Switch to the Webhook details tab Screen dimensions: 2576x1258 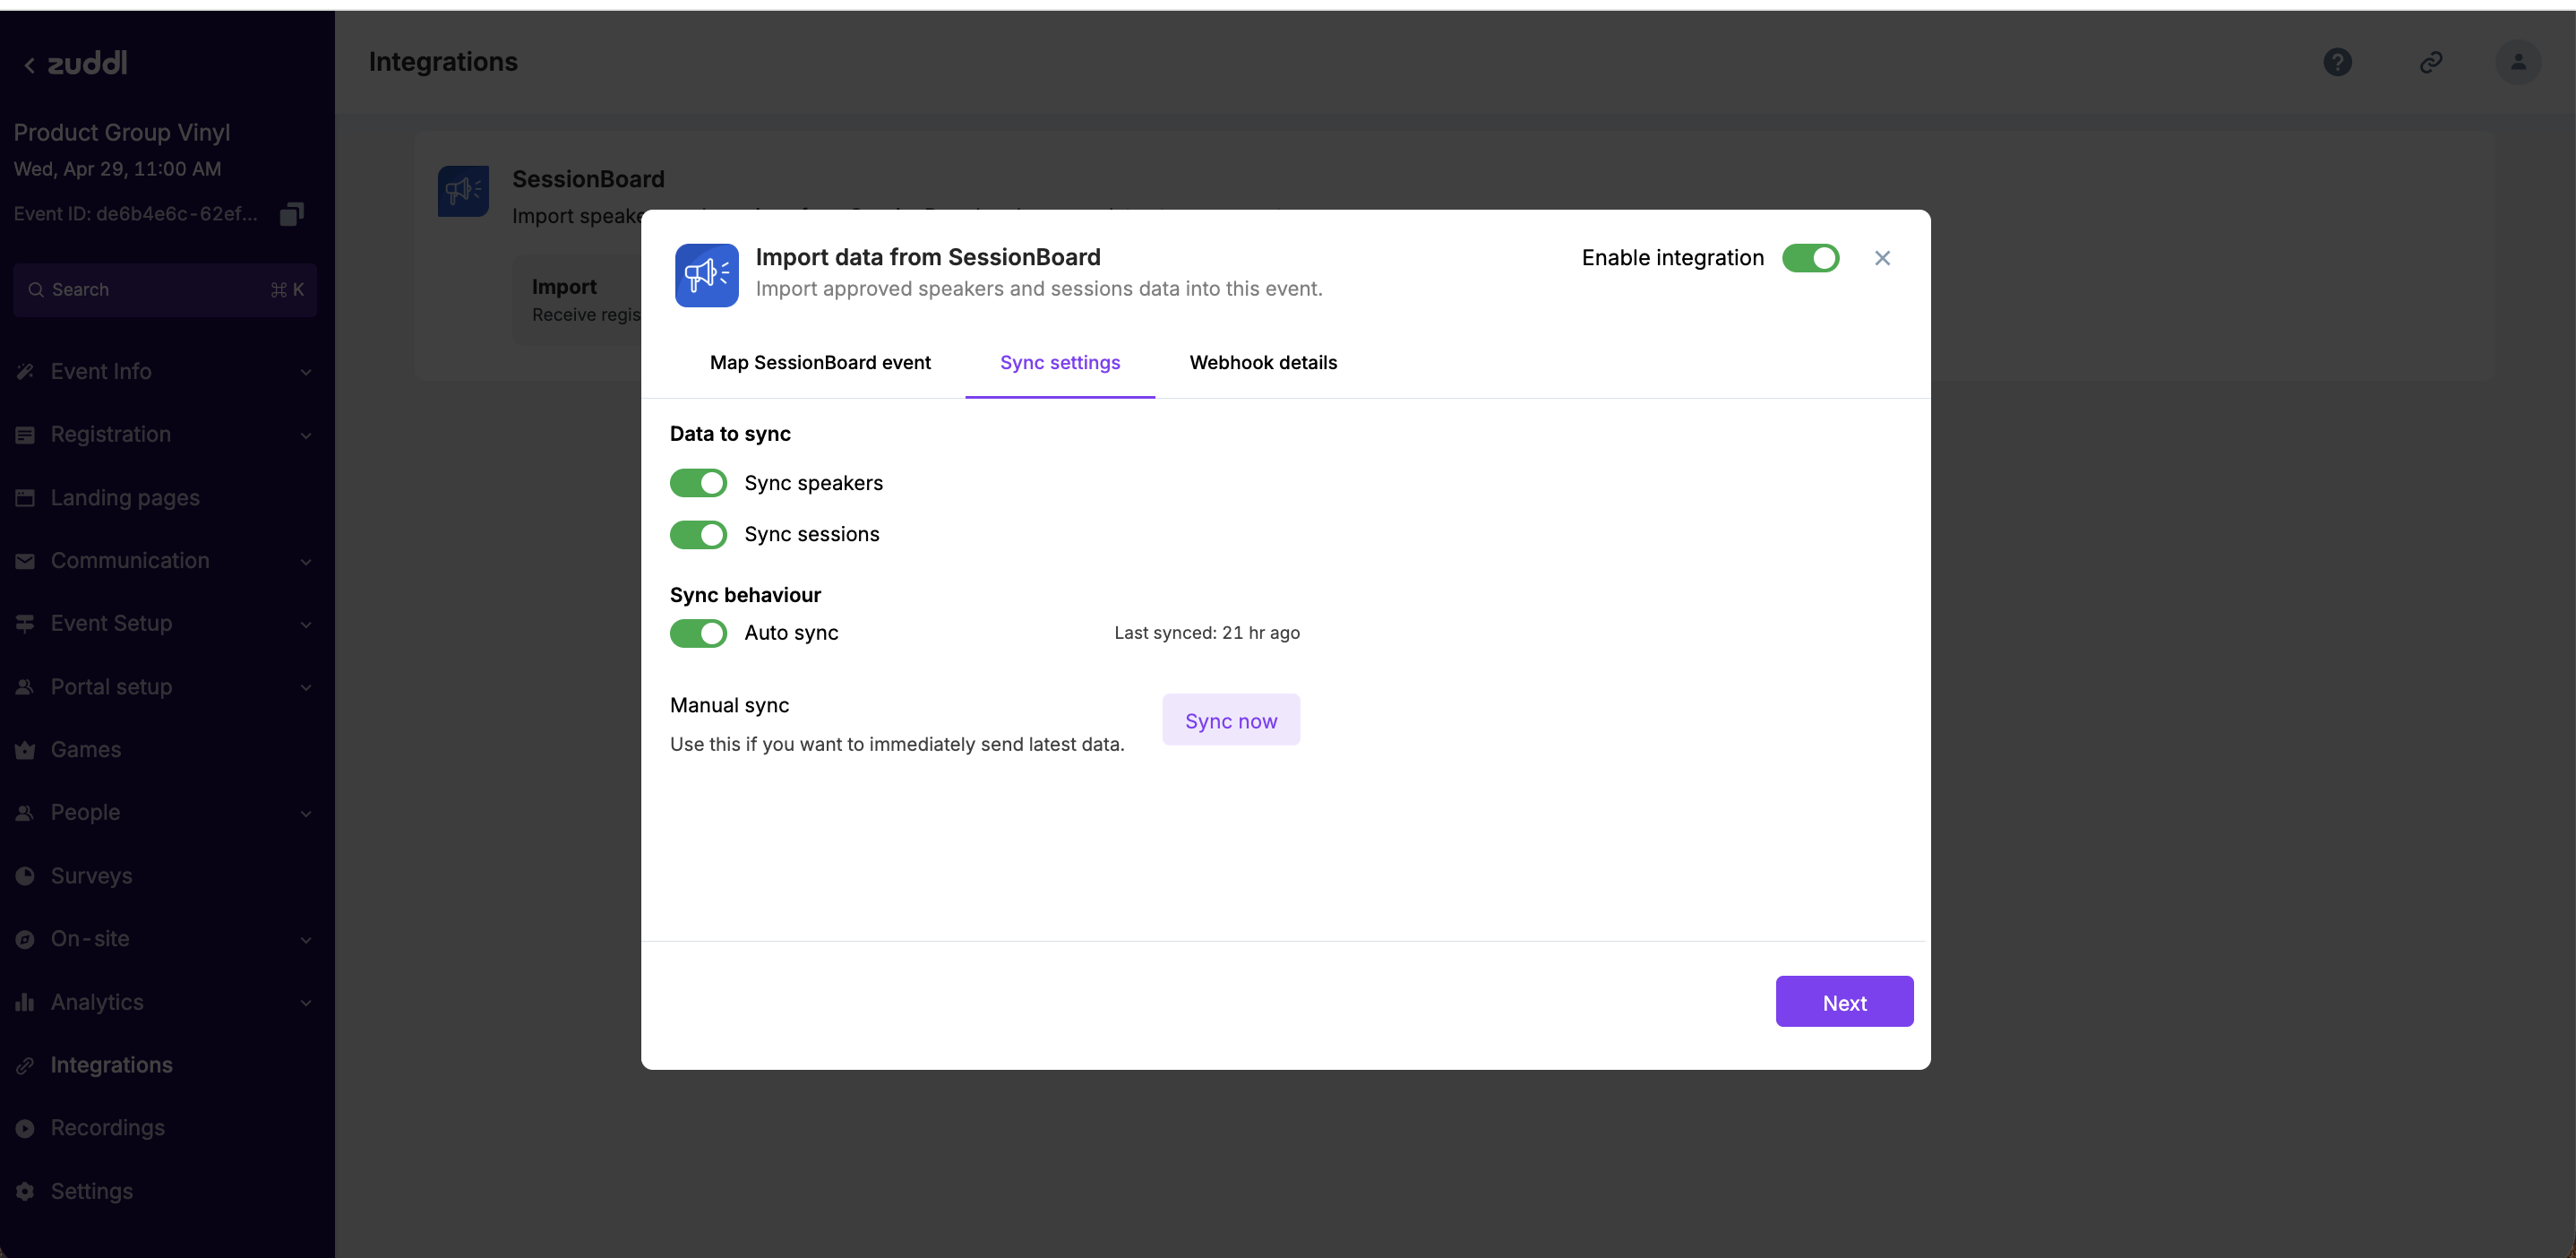(x=1263, y=363)
